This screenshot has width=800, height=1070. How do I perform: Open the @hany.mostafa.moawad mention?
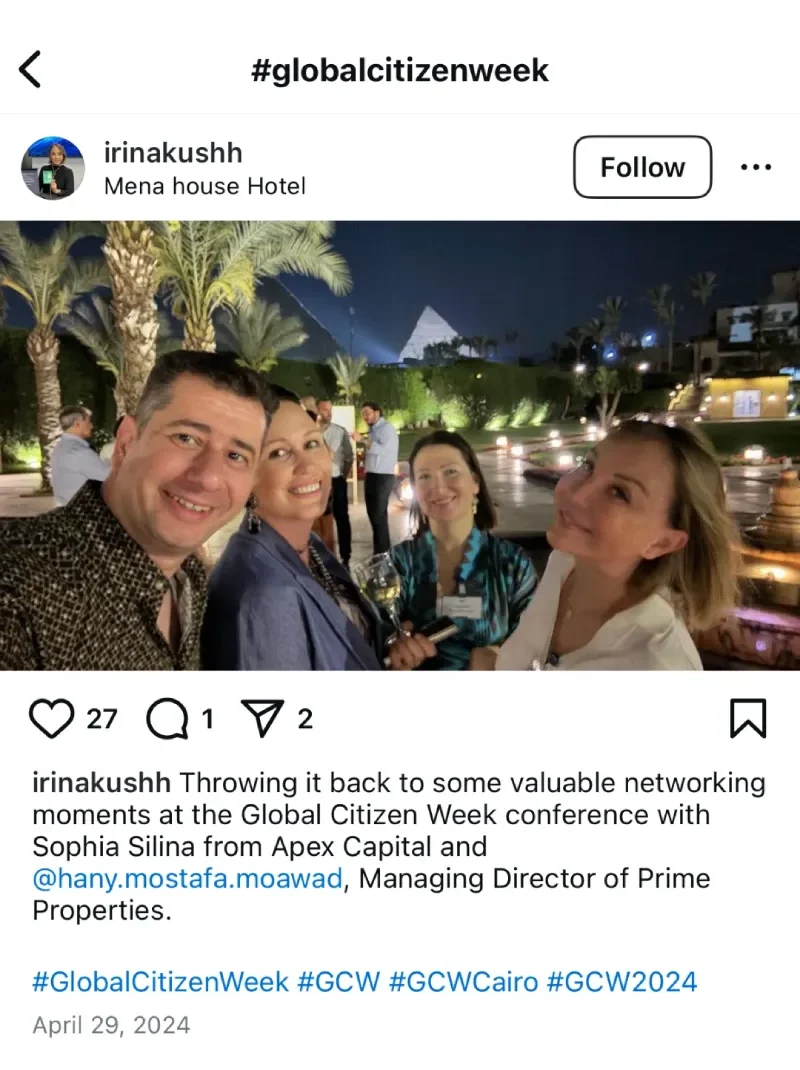(188, 879)
